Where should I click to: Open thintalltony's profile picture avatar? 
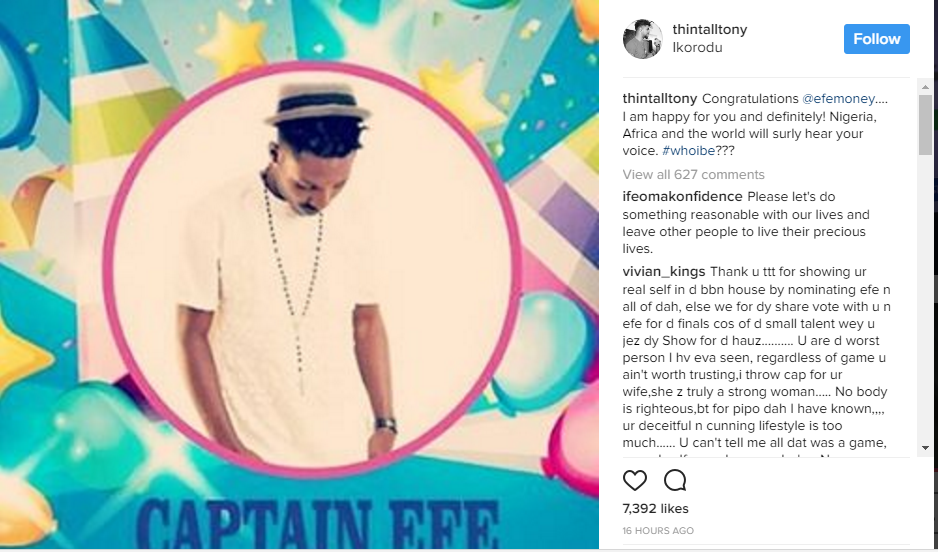[642, 39]
